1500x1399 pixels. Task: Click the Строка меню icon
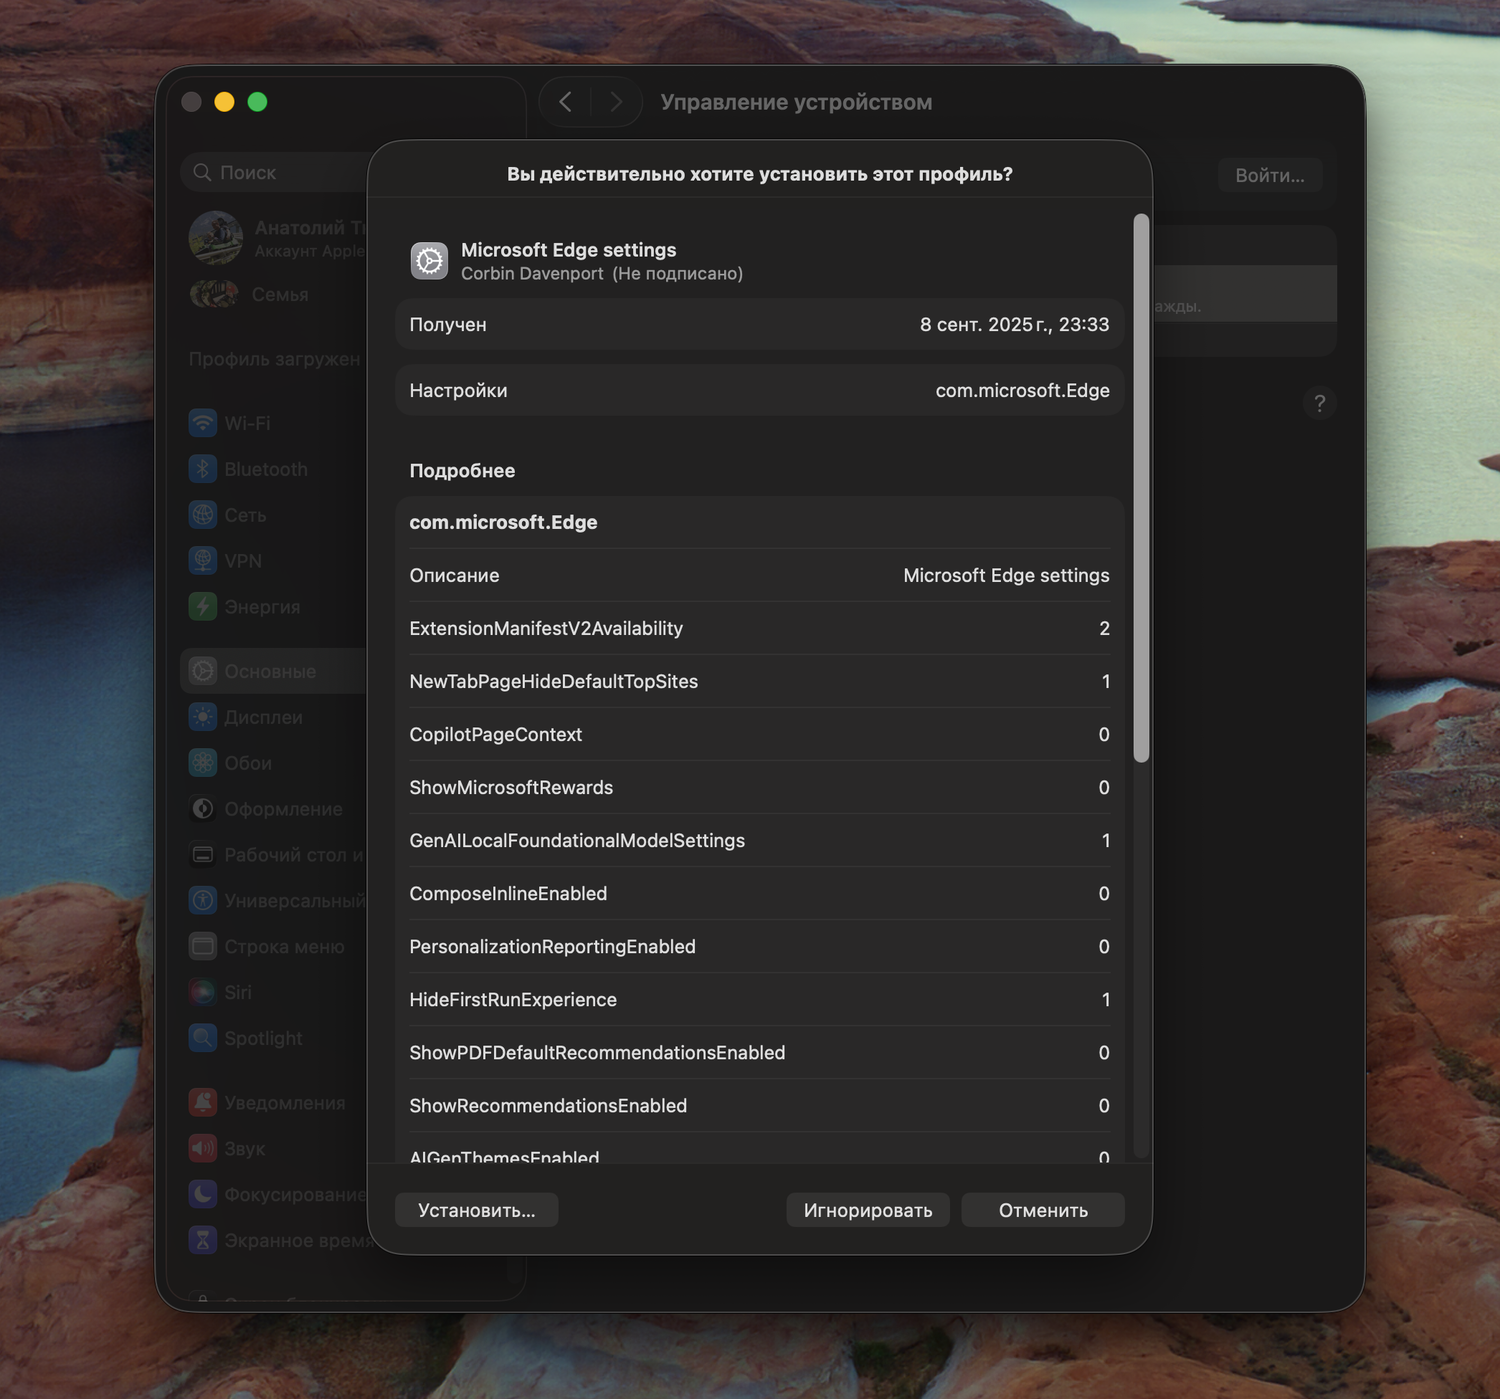(203, 947)
